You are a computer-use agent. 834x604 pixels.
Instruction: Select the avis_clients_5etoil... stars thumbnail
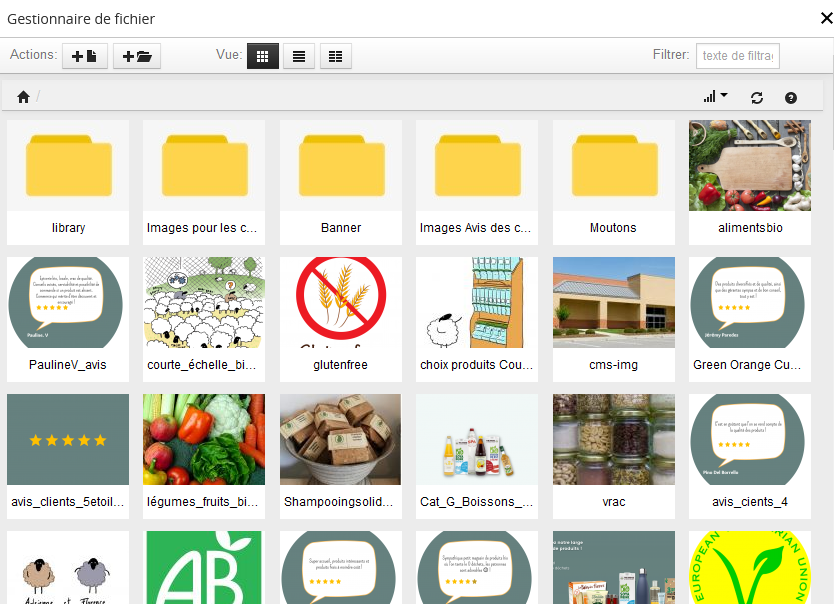(x=68, y=439)
